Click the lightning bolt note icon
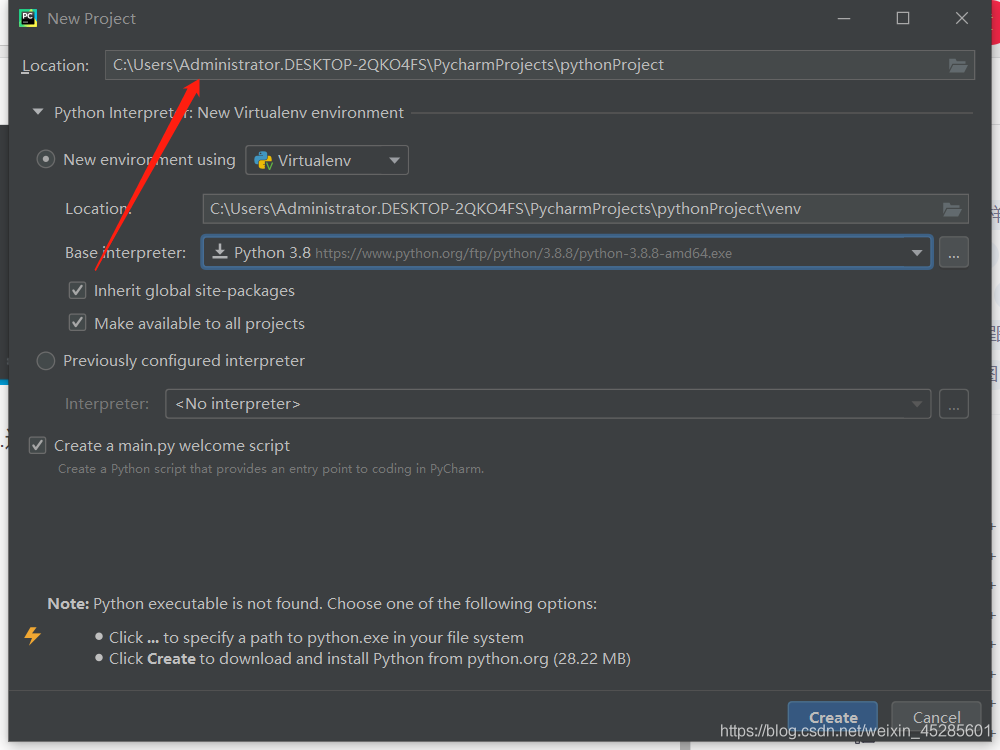 33,635
